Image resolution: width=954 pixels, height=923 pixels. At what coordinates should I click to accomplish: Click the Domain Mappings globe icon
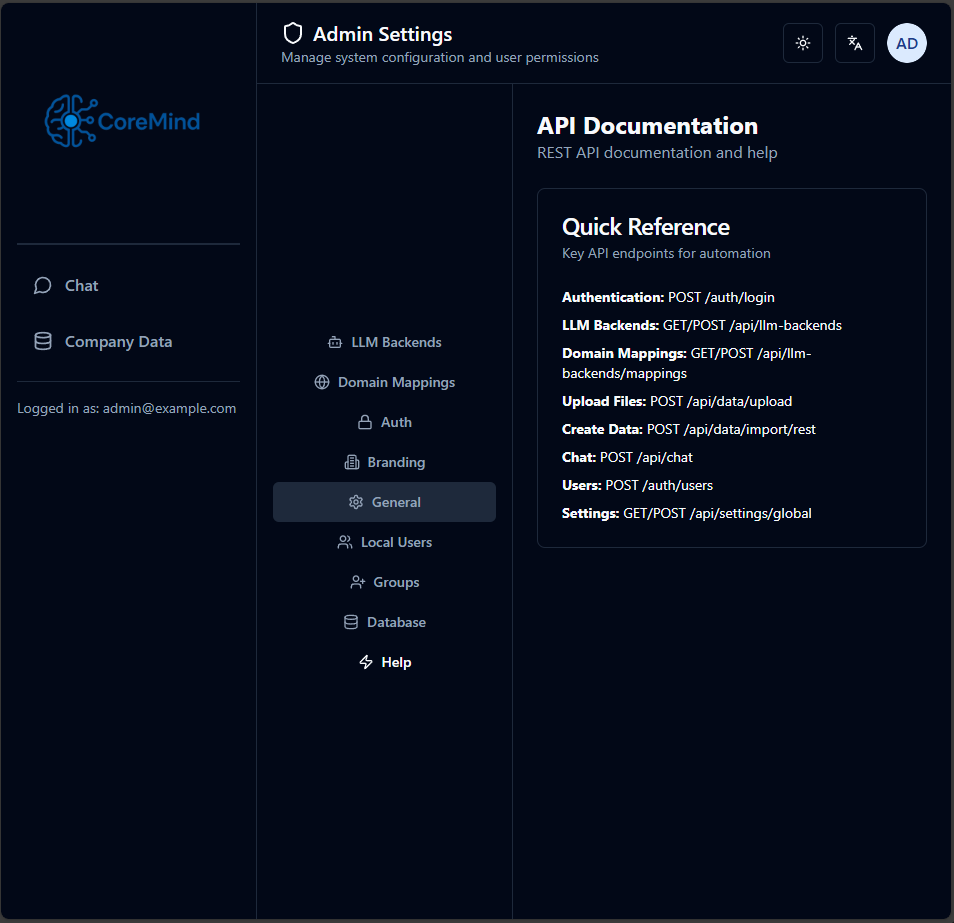321,381
